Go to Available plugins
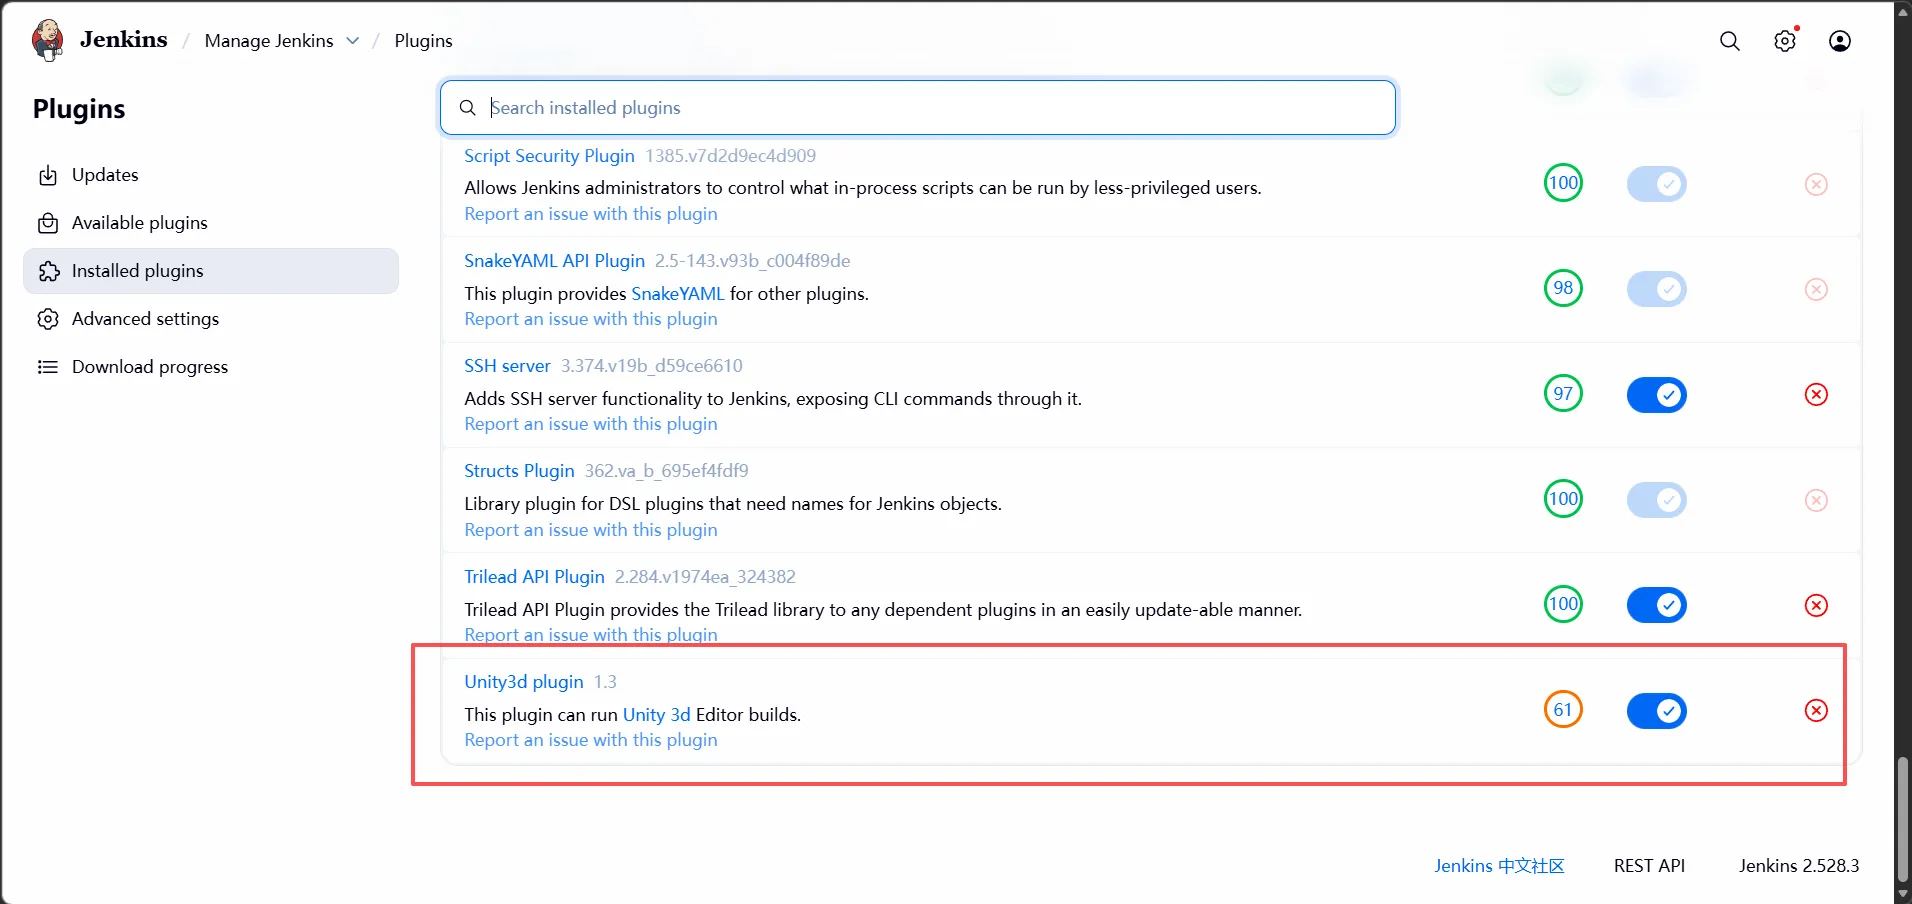 (x=211, y=223)
